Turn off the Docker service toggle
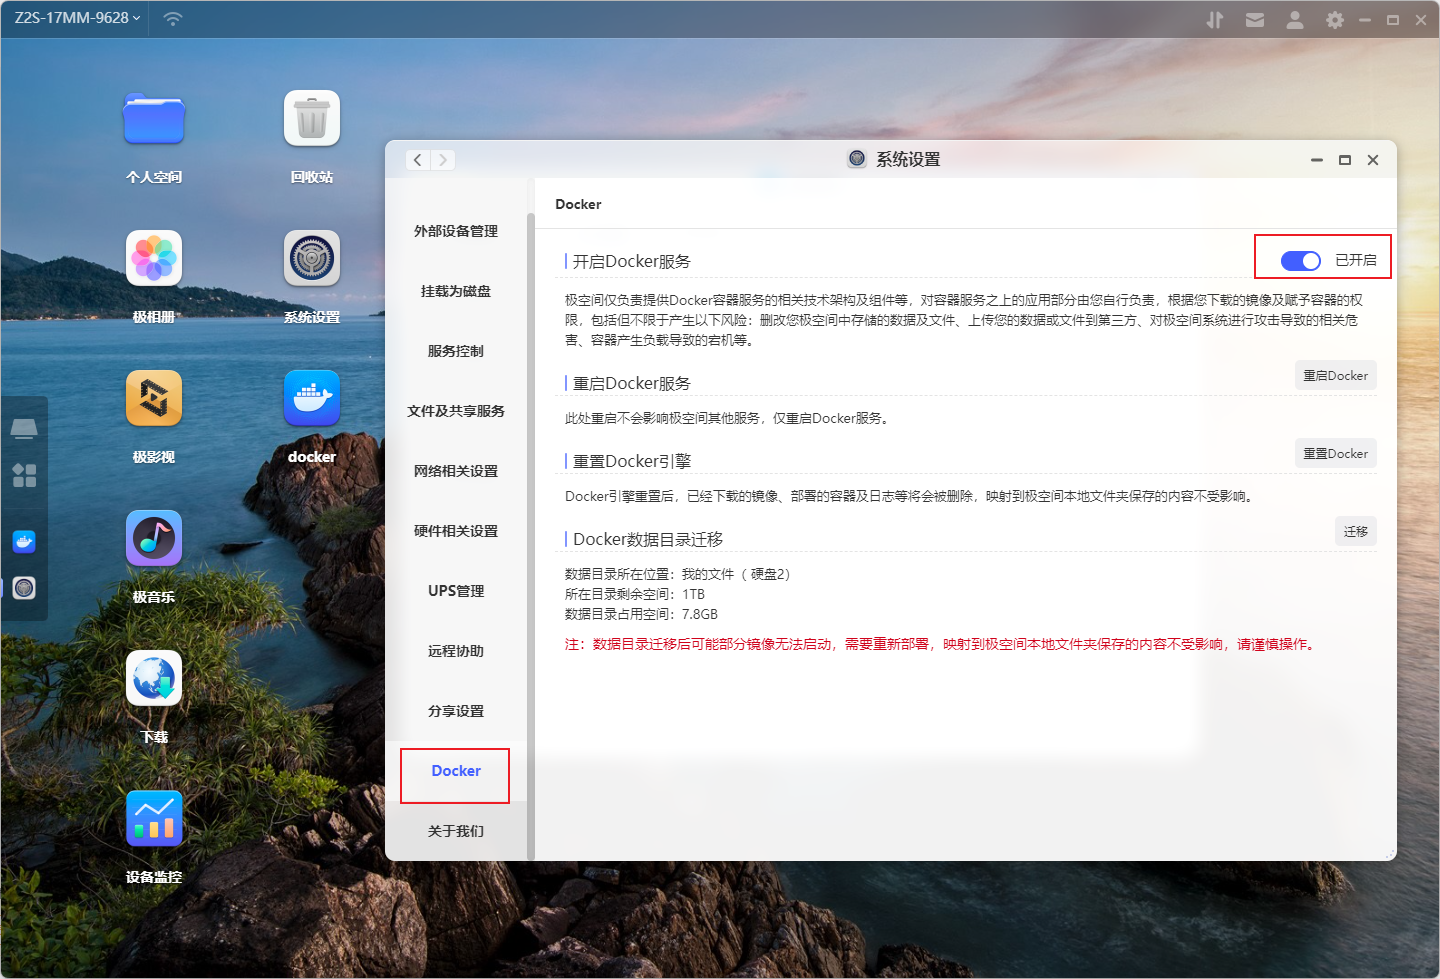The height and width of the screenshot is (979, 1440). click(1300, 261)
